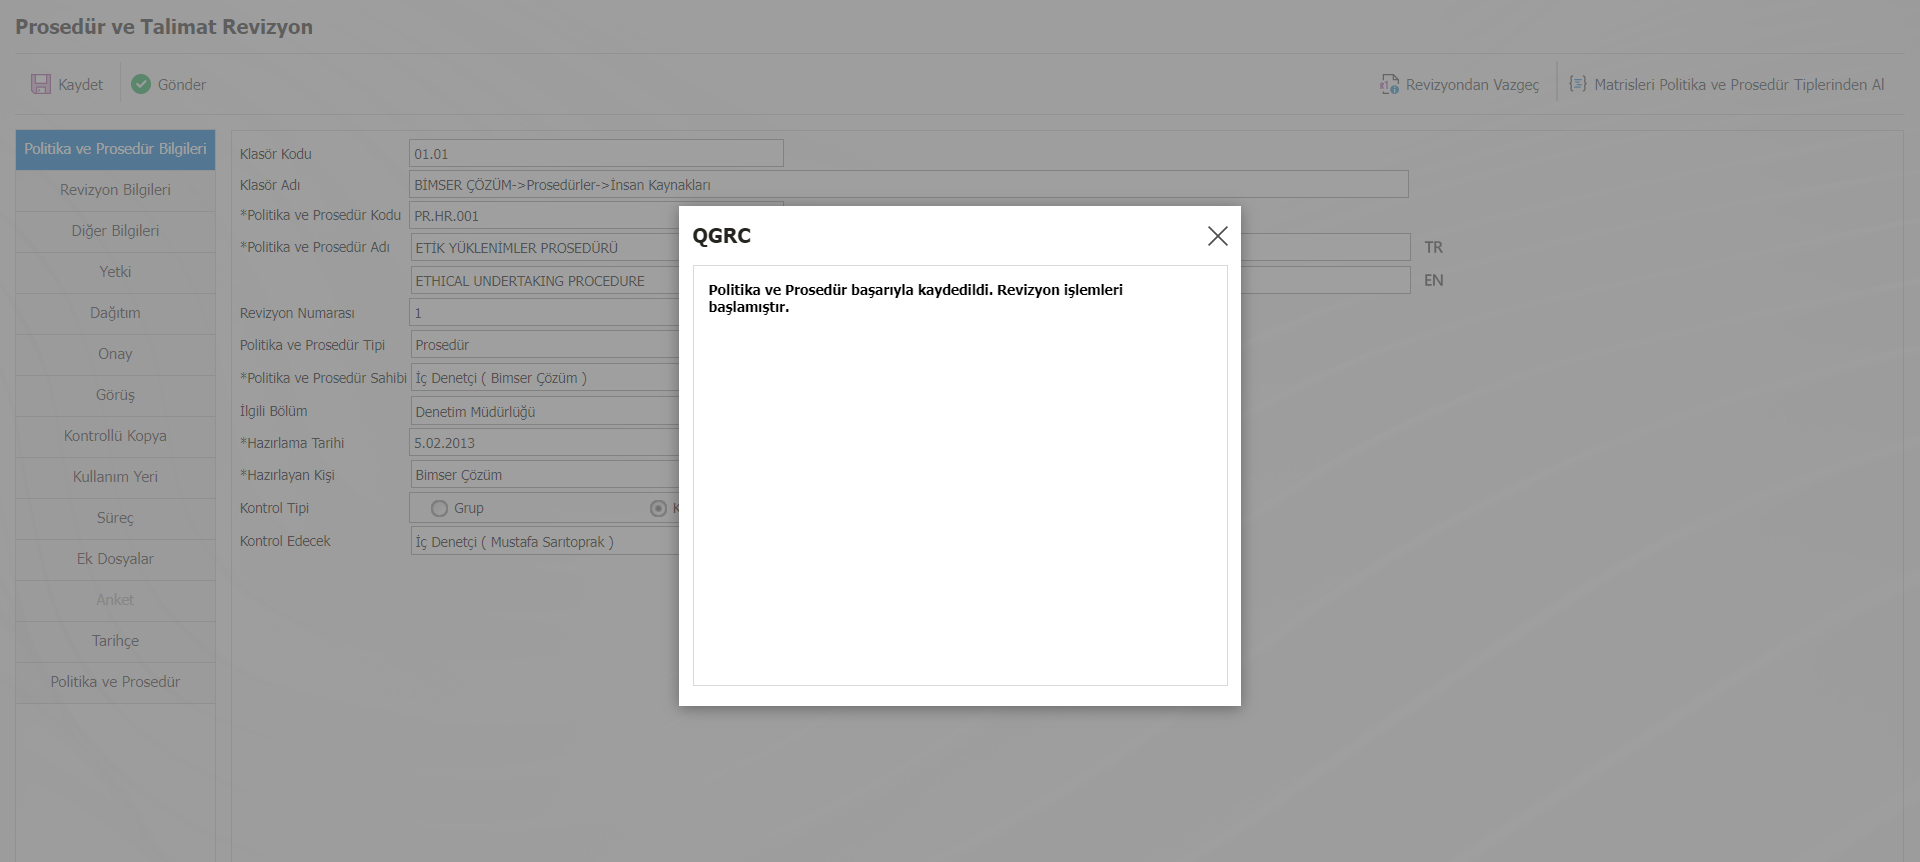The height and width of the screenshot is (862, 1920).
Task: Select the Grup radio button
Action: (439, 508)
